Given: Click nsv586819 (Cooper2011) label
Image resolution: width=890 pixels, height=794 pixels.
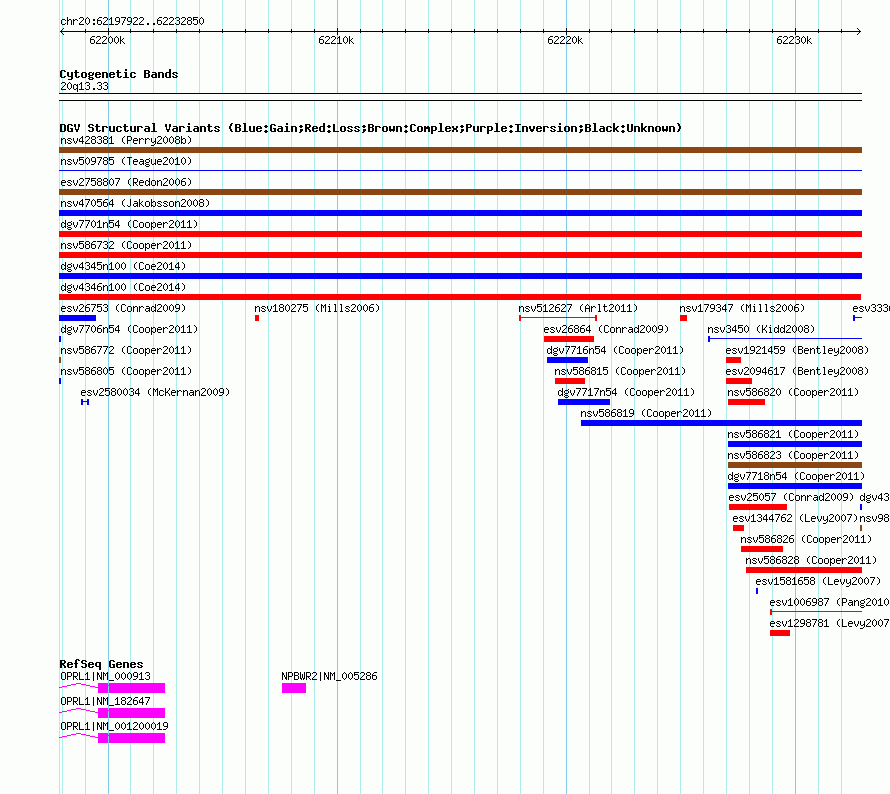Looking at the screenshot, I should point(646,413).
